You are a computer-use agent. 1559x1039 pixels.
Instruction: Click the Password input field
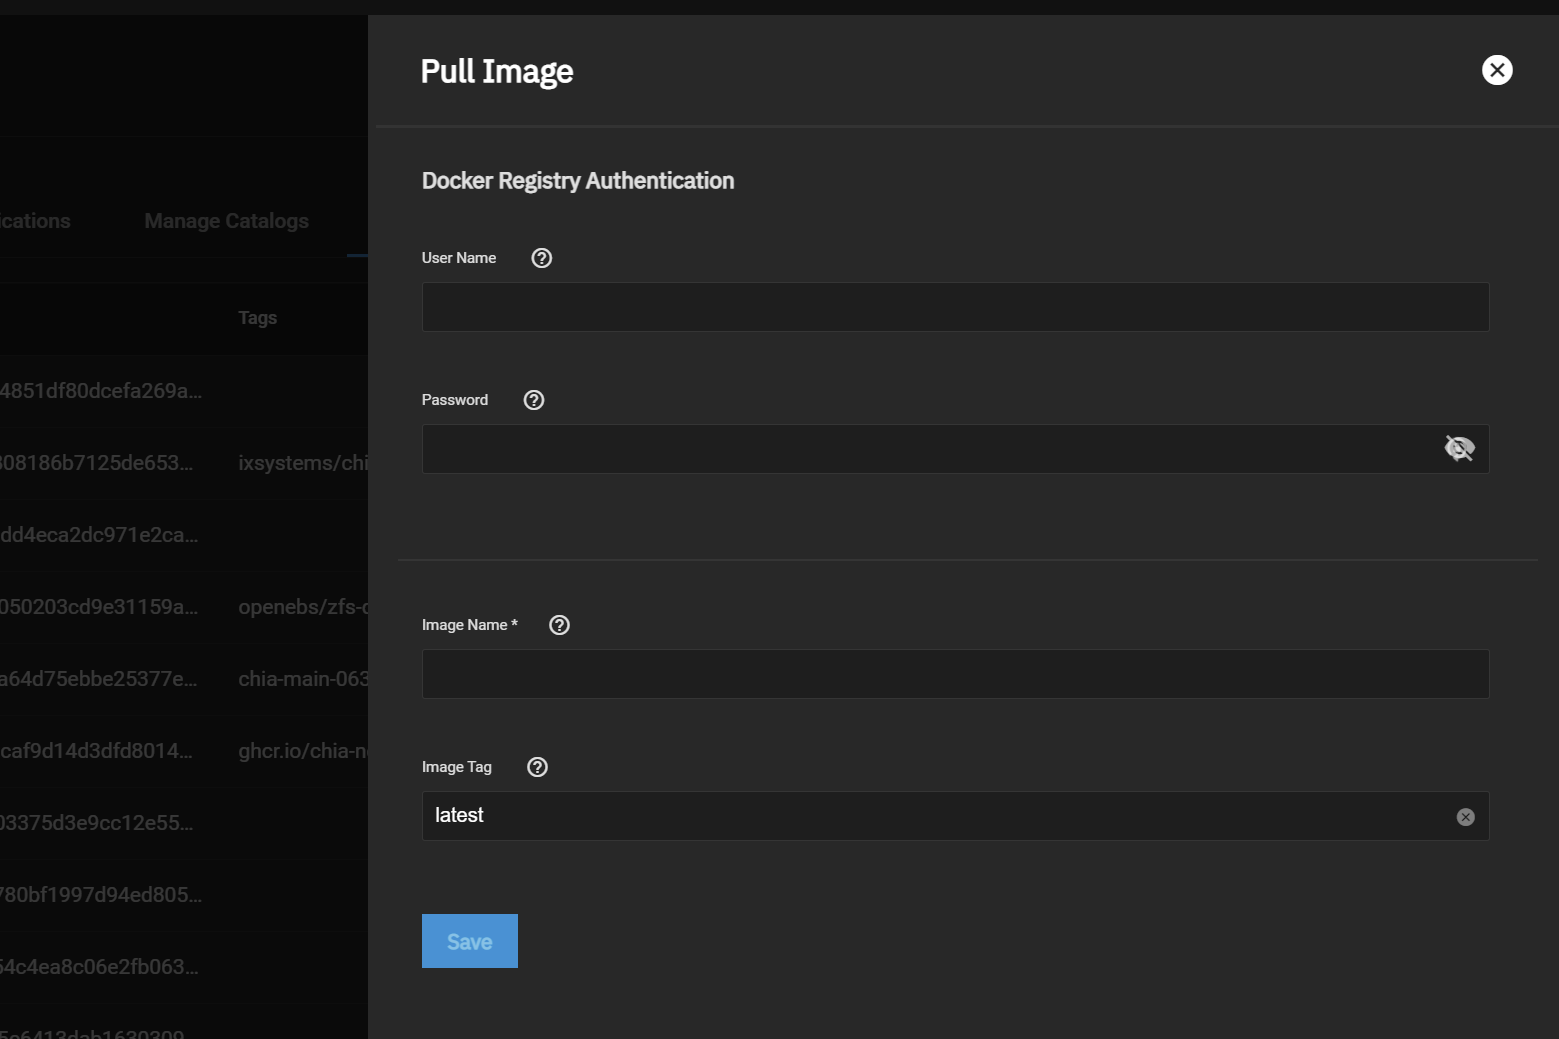click(955, 449)
